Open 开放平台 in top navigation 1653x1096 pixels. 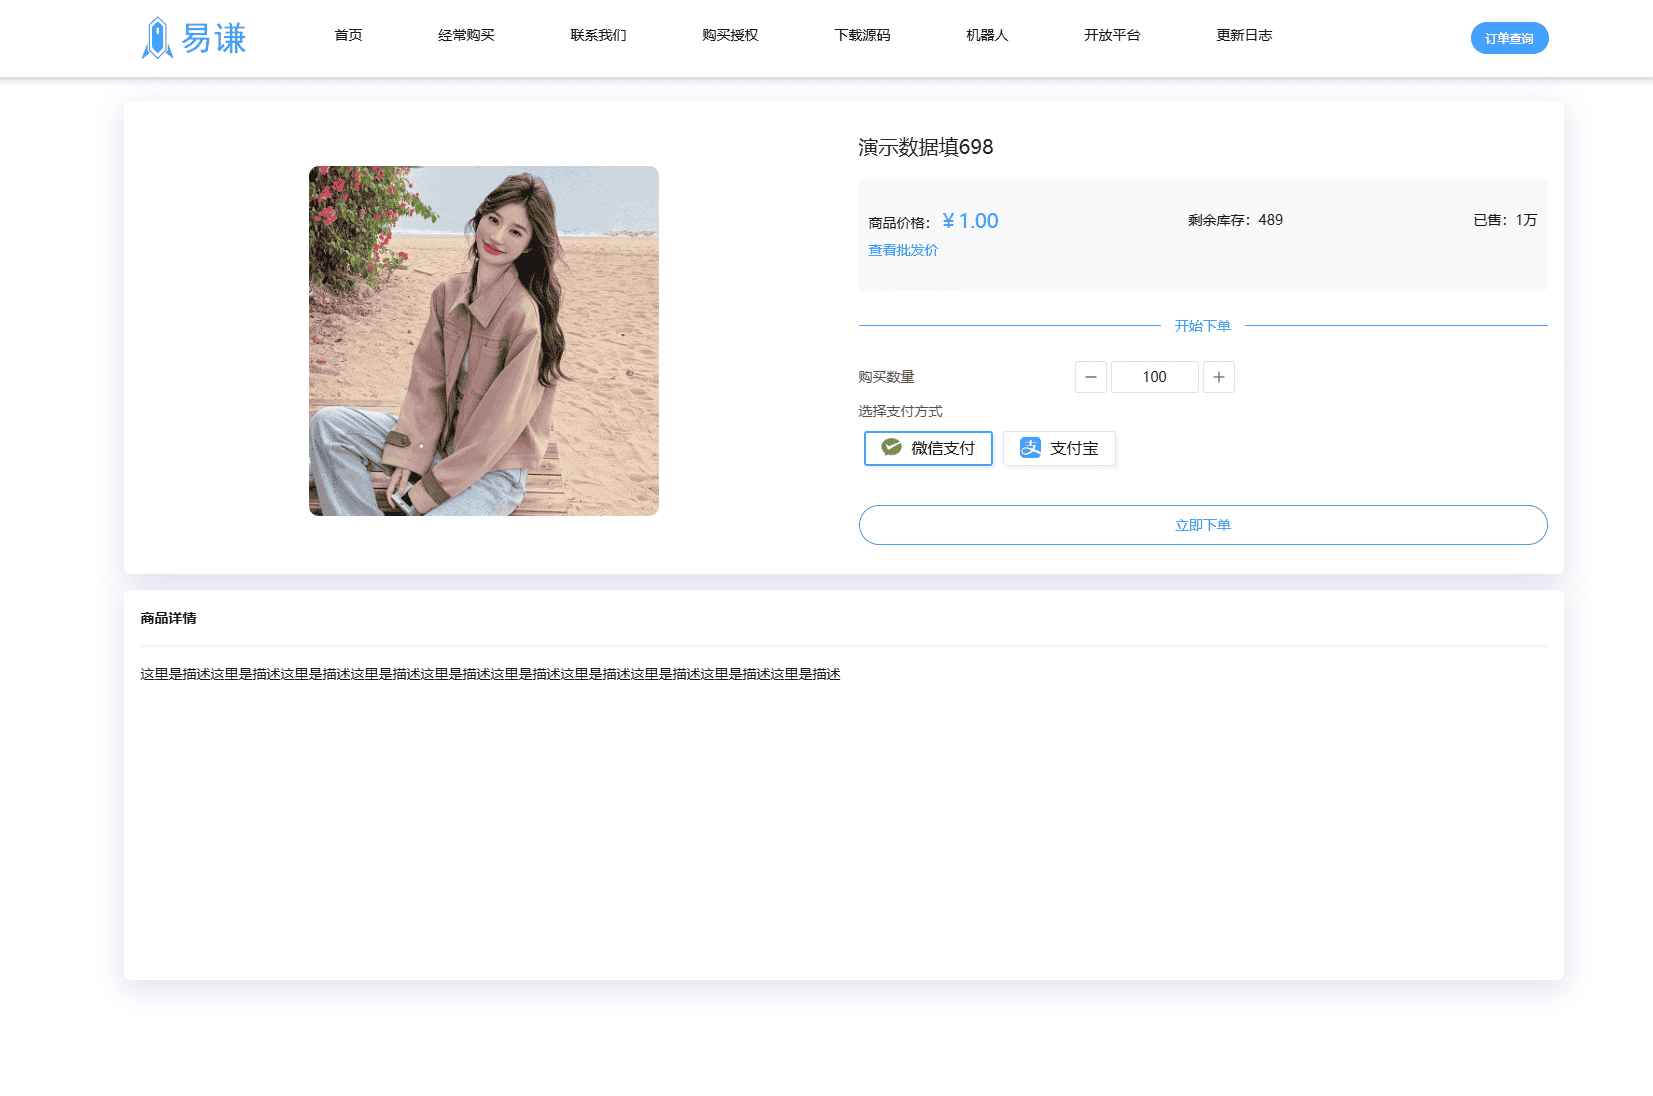[x=1112, y=35]
